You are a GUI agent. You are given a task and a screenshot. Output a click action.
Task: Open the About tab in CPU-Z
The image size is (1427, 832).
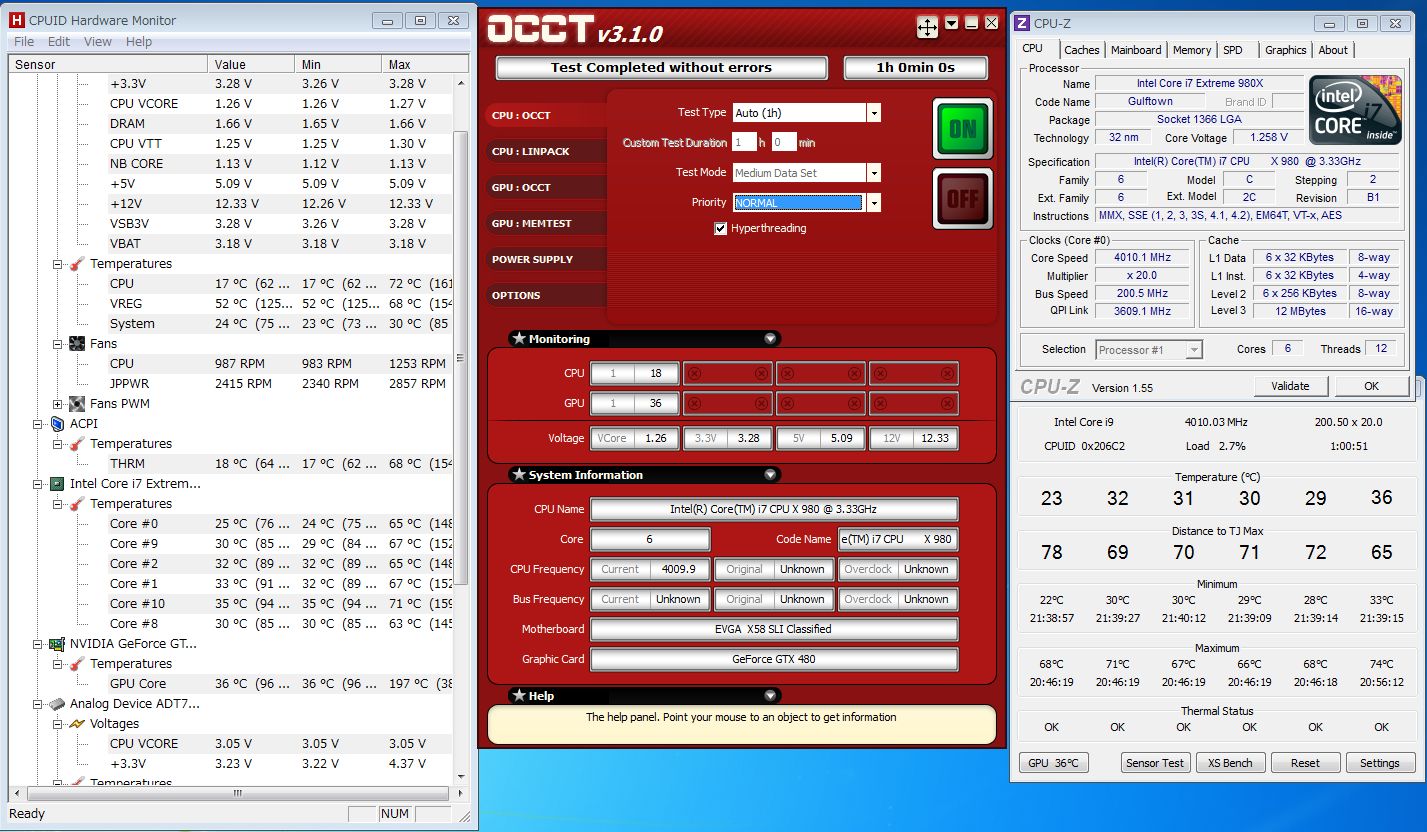click(x=1333, y=50)
